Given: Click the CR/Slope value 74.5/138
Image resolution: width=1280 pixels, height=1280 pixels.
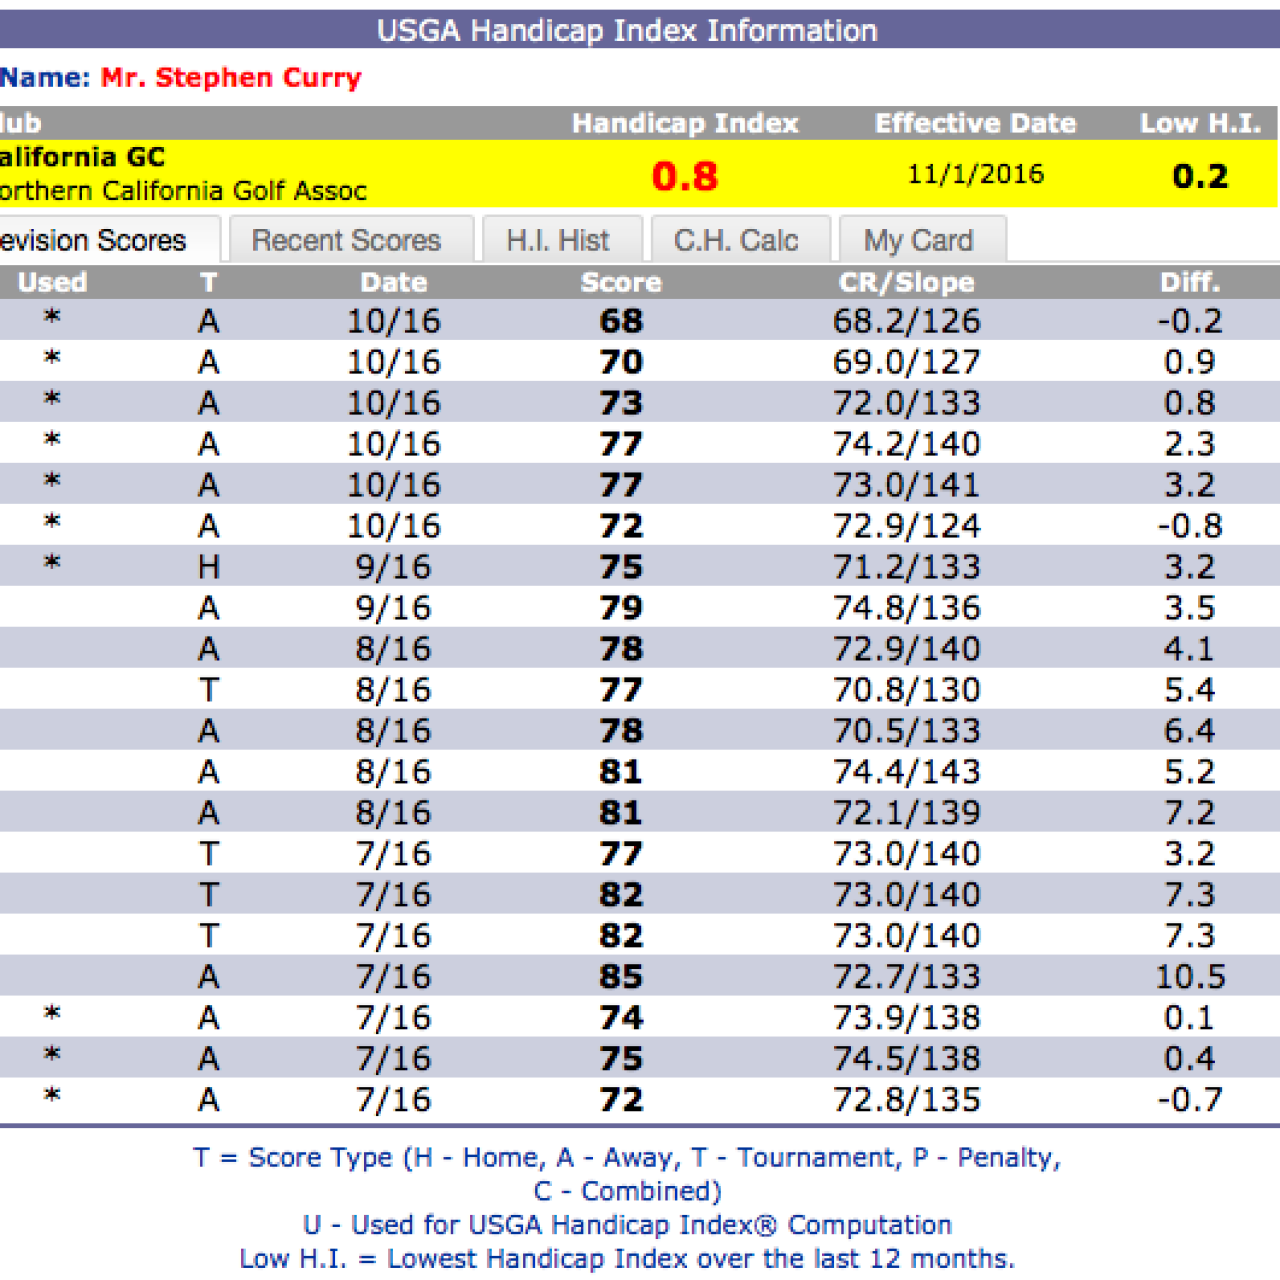Looking at the screenshot, I should pyautogui.click(x=906, y=1059).
